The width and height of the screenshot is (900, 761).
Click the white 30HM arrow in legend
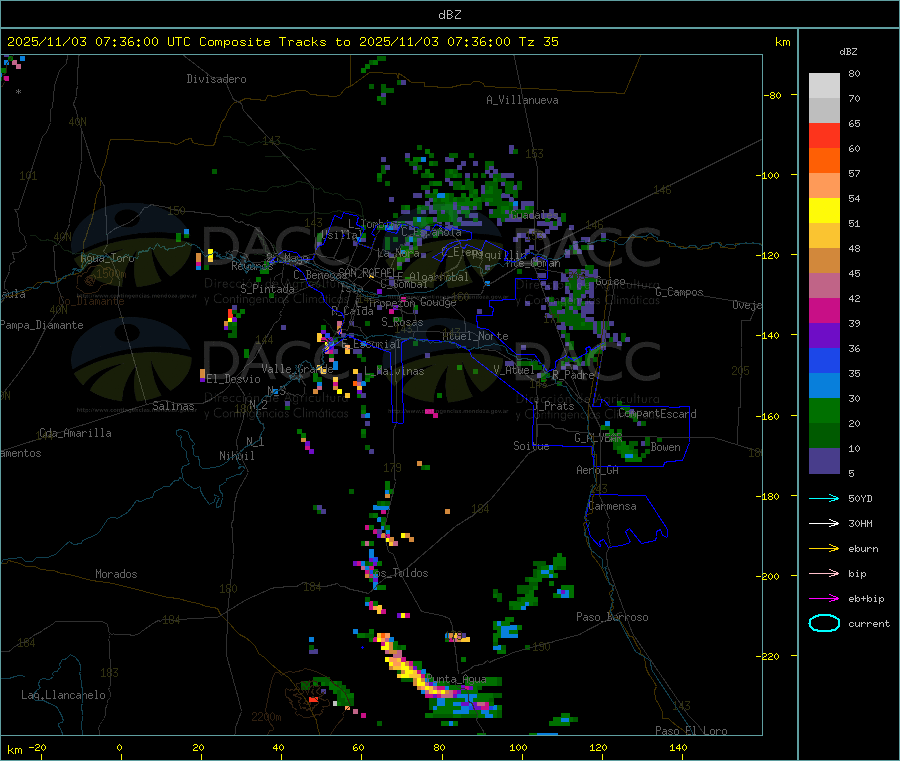[x=824, y=523]
